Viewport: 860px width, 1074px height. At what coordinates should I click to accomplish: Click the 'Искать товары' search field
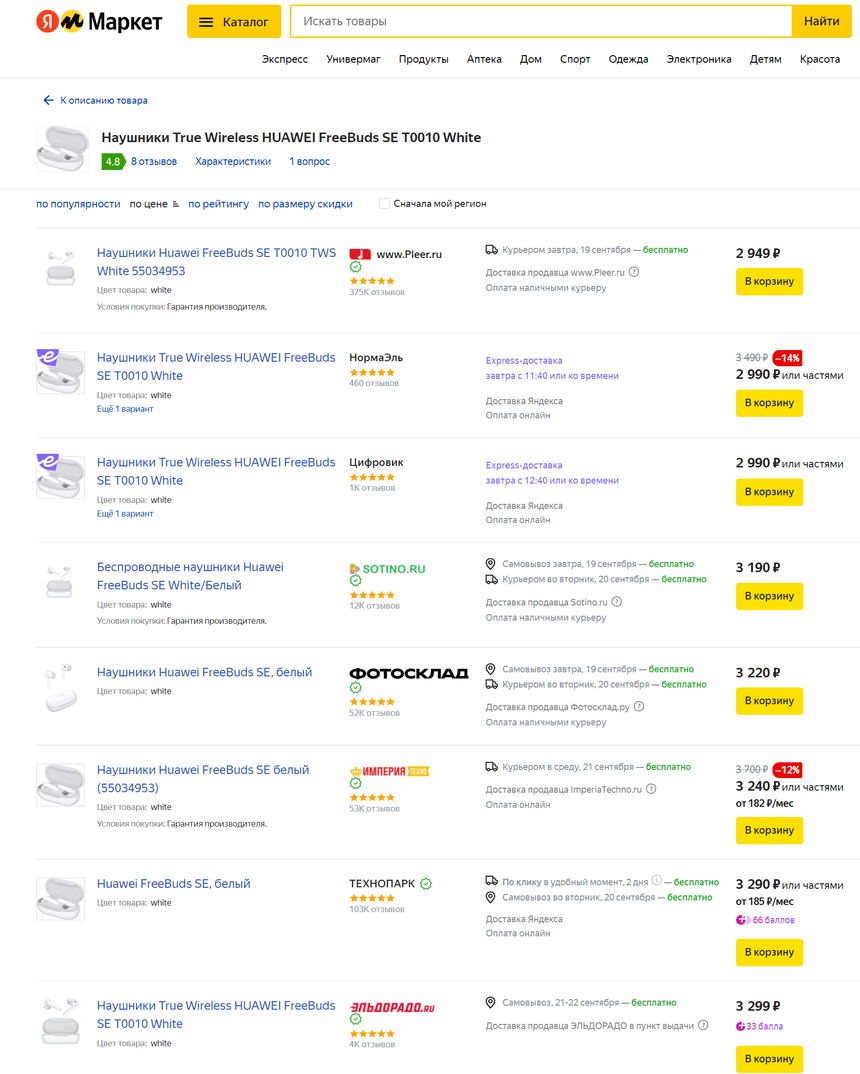(x=541, y=21)
